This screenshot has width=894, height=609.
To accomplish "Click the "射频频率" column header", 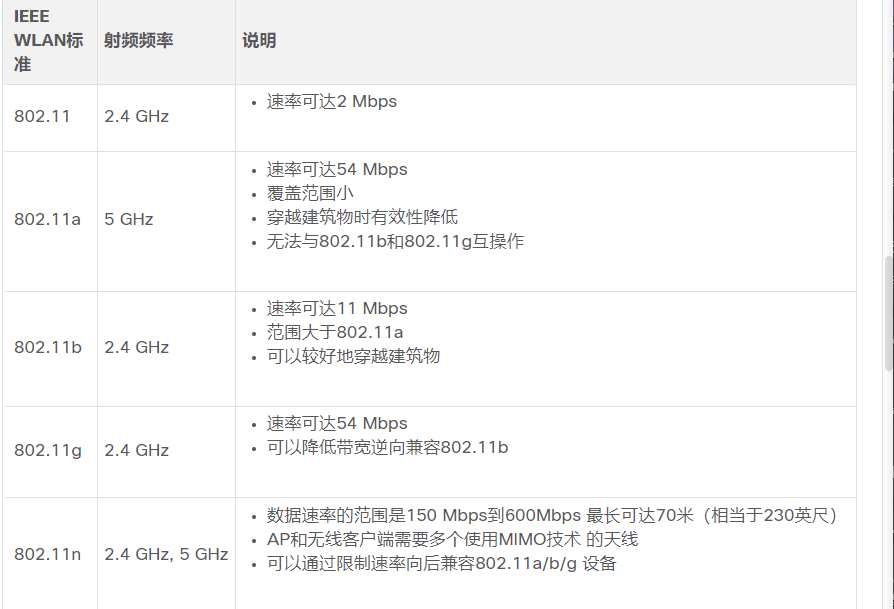I will pyautogui.click(x=138, y=41).
